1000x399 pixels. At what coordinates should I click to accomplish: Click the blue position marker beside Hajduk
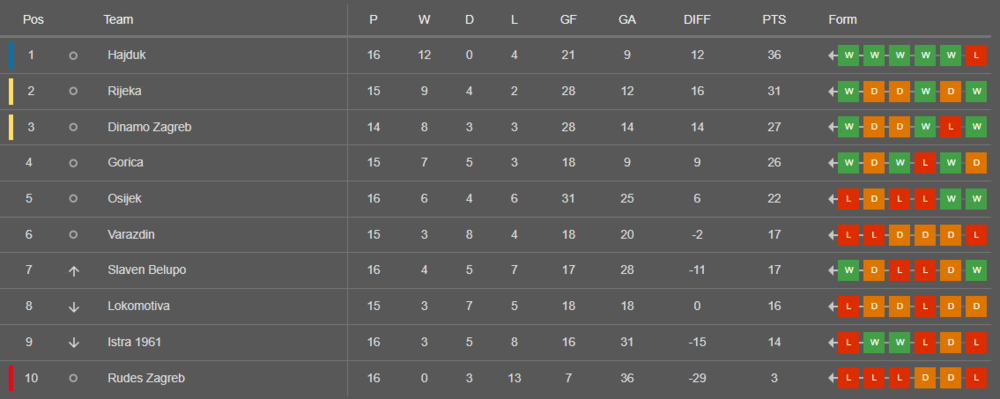tap(11, 55)
